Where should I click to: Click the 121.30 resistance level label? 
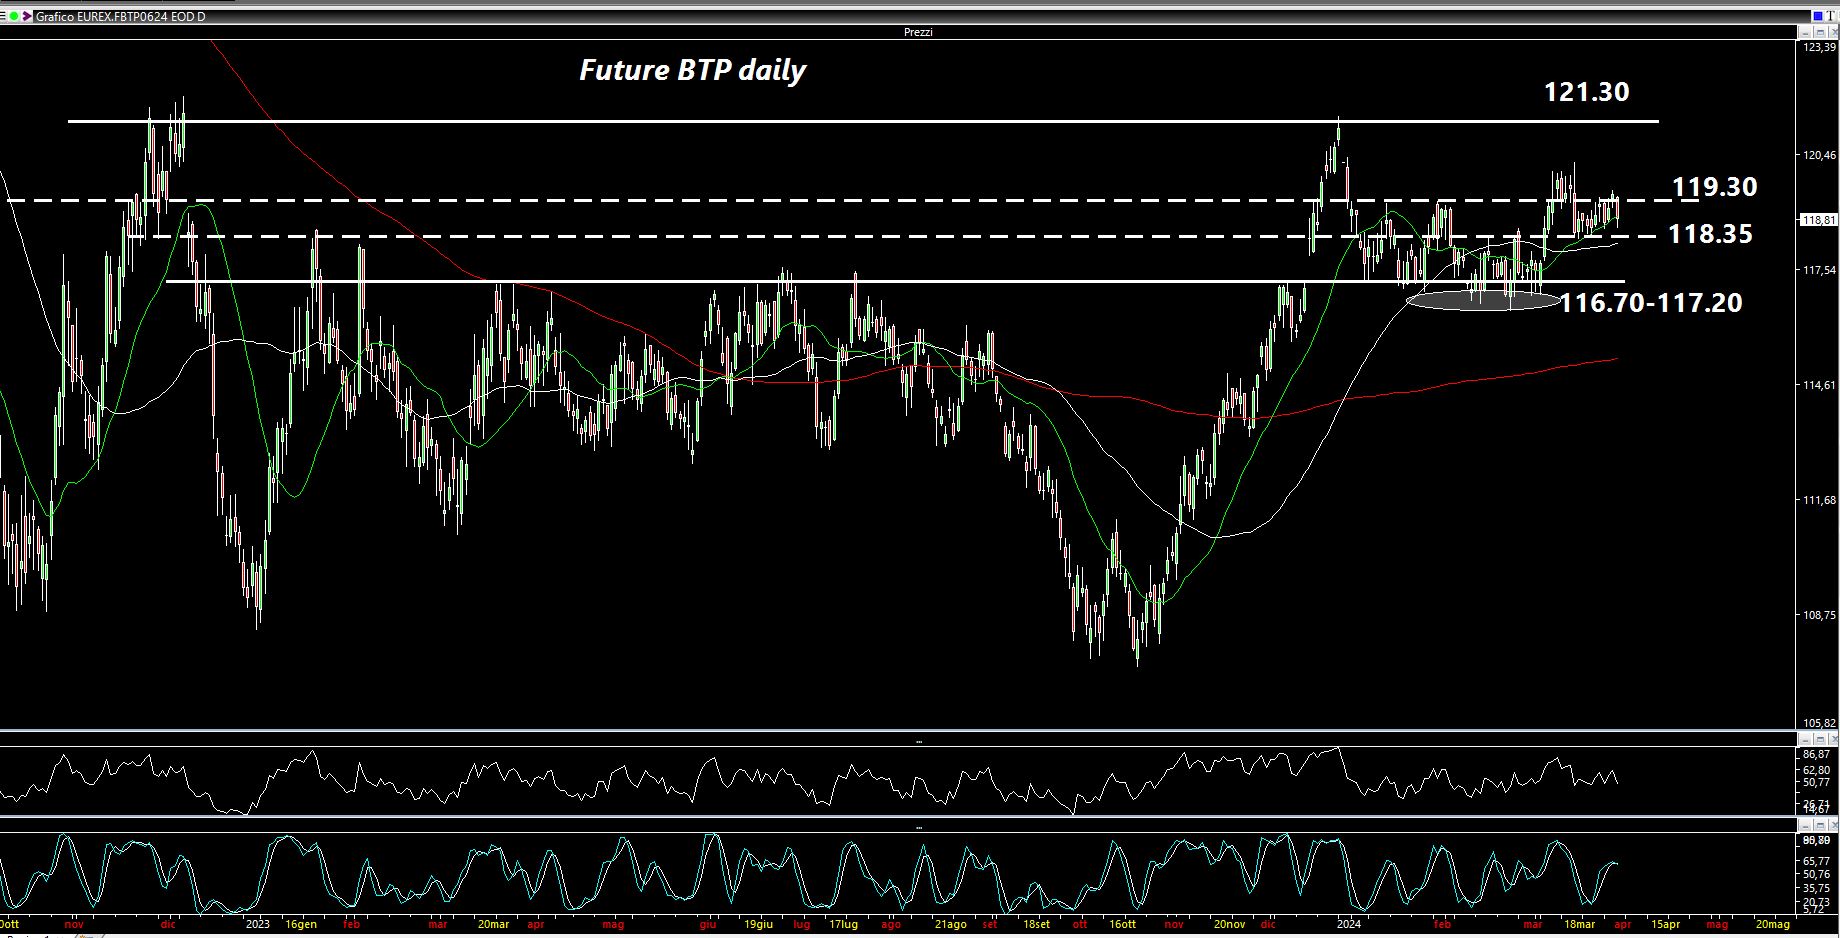point(1586,92)
